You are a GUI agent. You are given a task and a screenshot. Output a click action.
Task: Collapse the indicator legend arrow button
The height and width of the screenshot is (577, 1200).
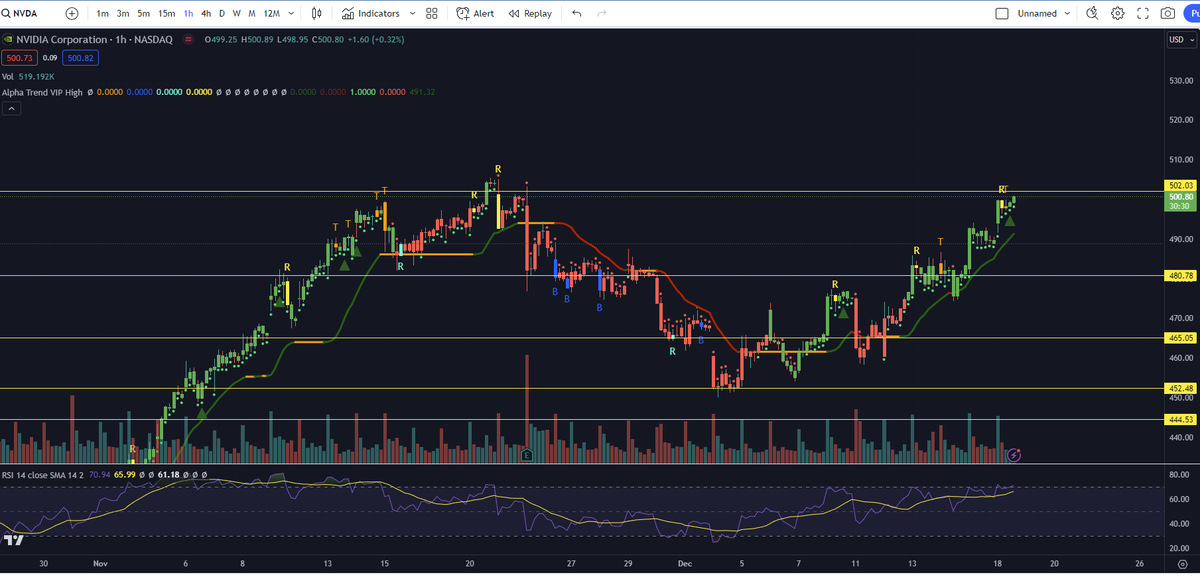click(12, 109)
